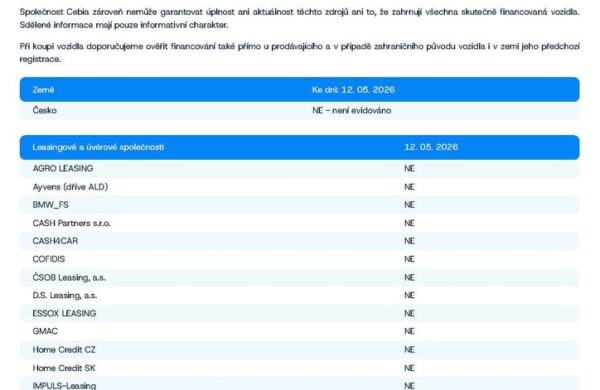Viewport: 600px width, 390px height.
Task: Select the NE value for Ayvens
Action: (x=409, y=187)
